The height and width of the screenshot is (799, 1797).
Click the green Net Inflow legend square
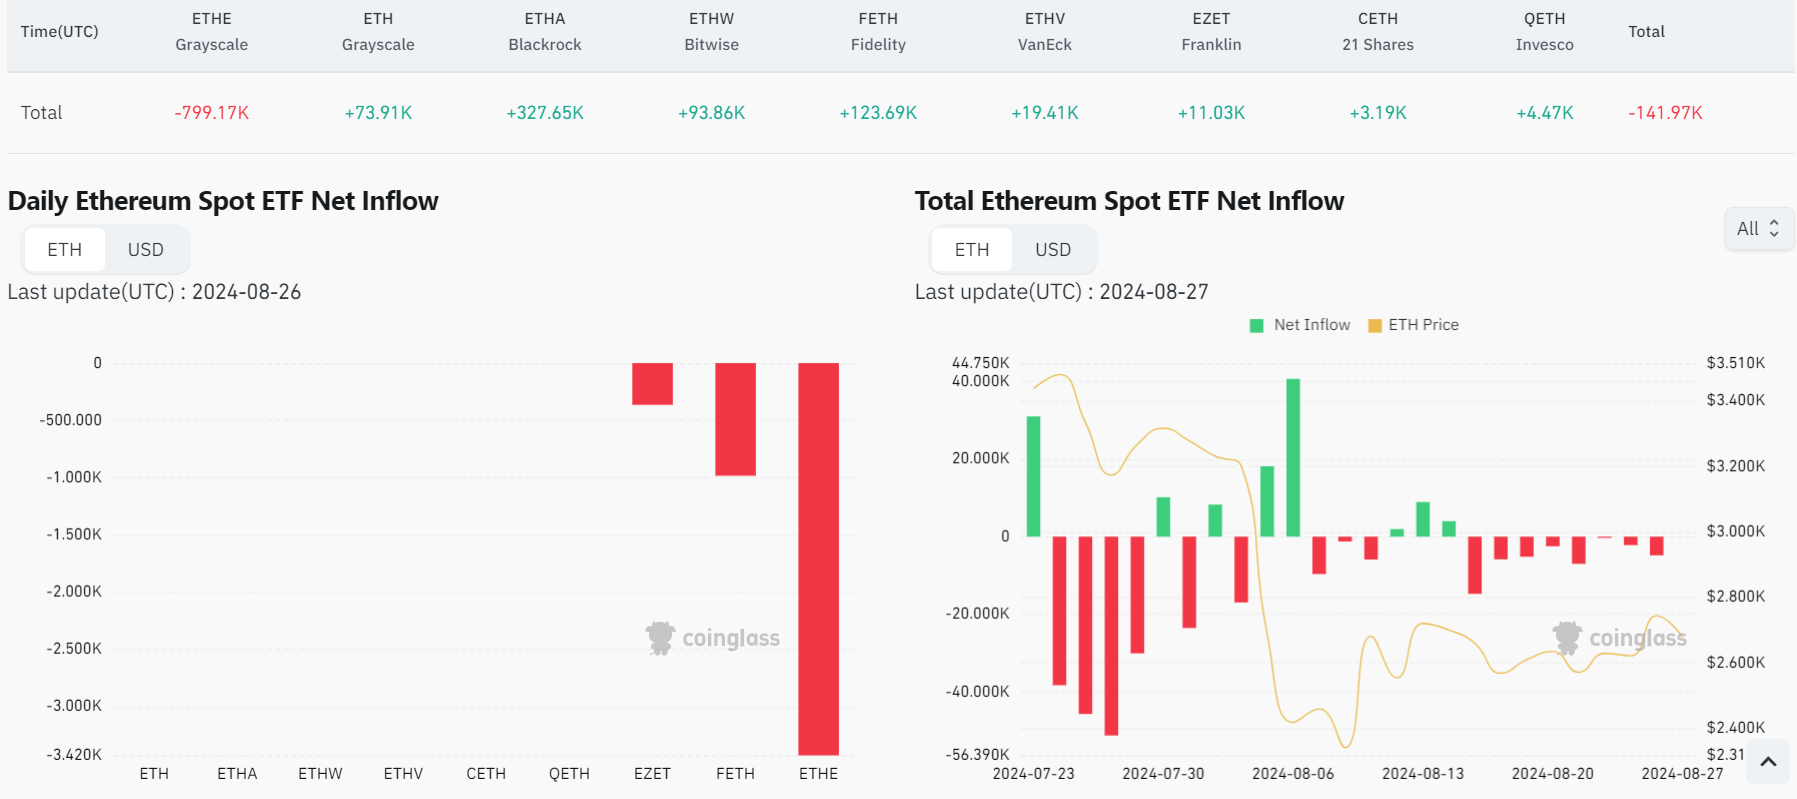(1257, 325)
